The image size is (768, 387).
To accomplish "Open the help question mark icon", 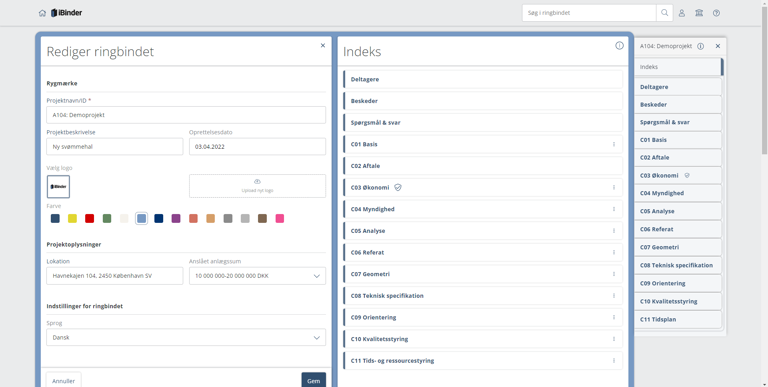I will [x=716, y=13].
